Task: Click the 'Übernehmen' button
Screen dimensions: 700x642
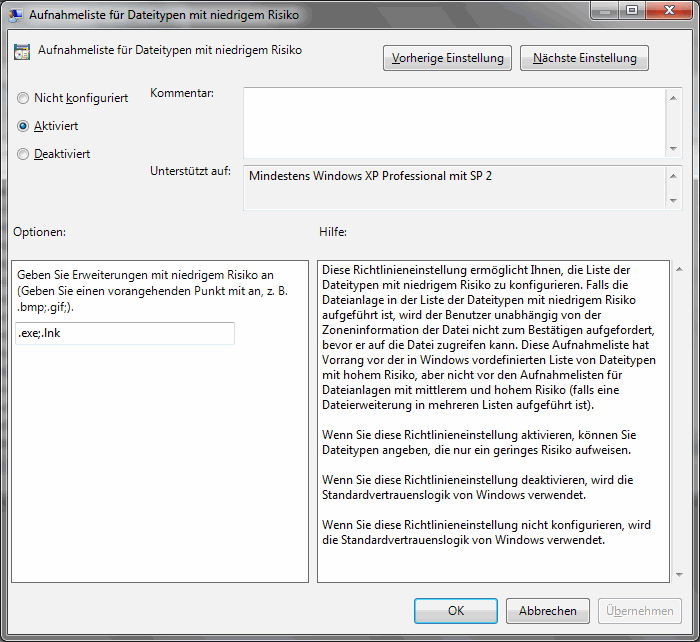Action: [x=639, y=610]
